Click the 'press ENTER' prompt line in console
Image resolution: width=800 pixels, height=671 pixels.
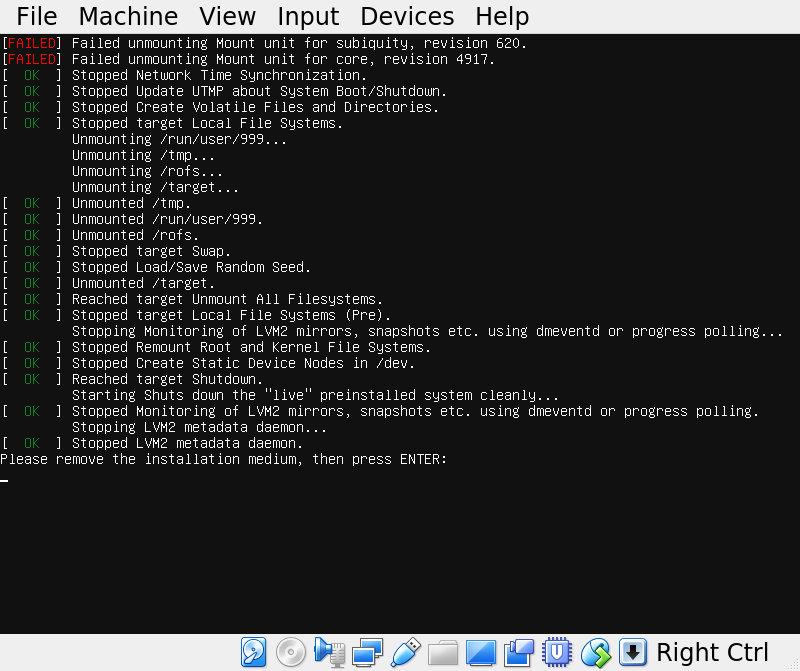pos(224,459)
